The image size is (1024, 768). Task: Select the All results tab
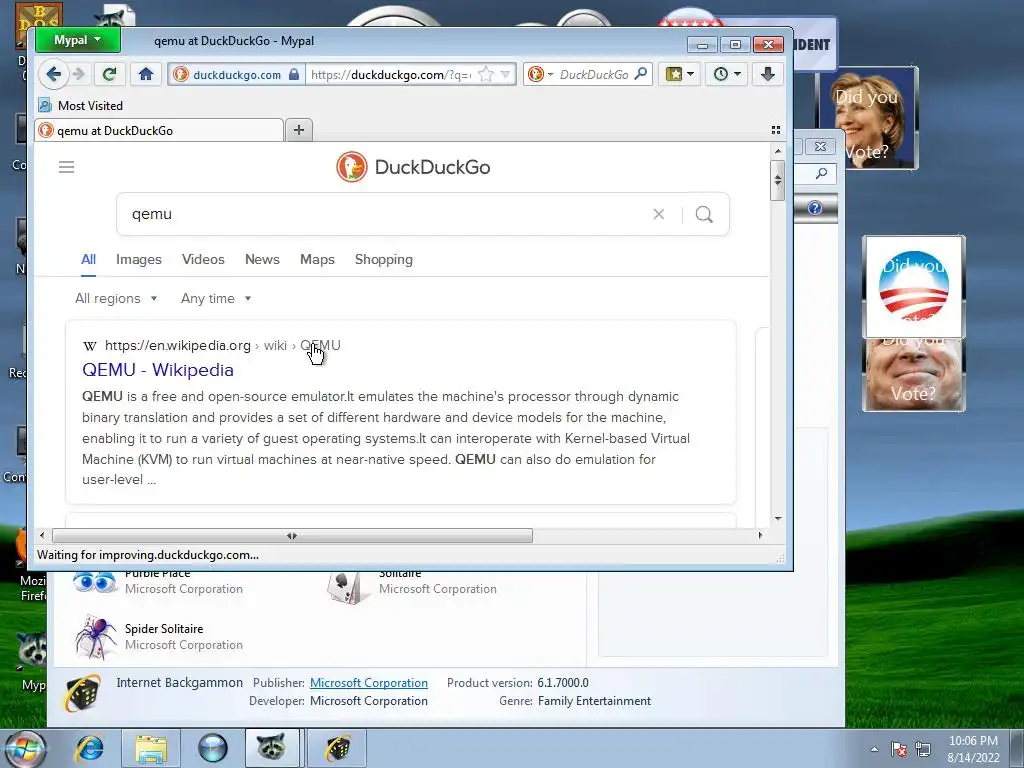88,259
